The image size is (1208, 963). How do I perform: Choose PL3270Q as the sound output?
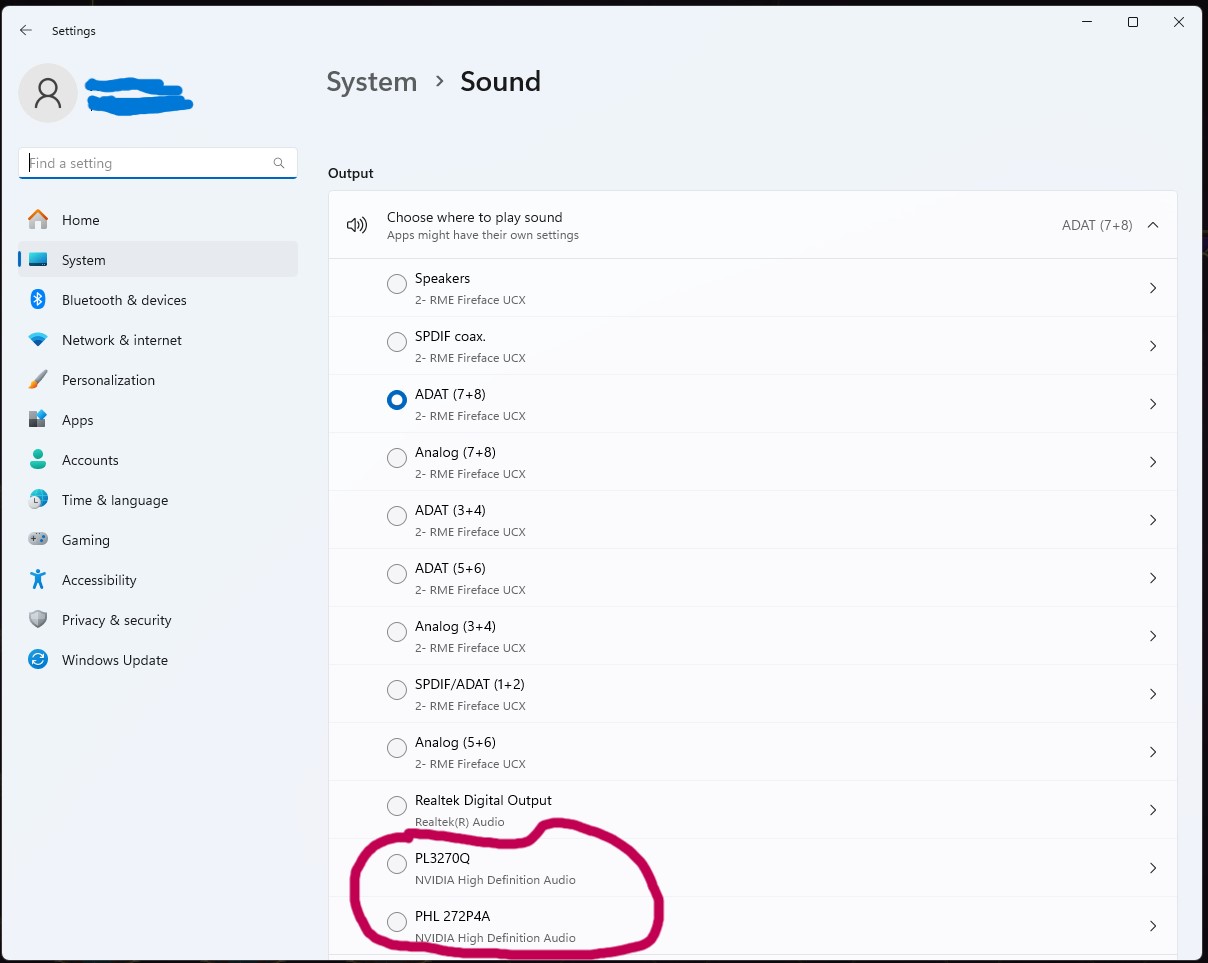397,864
